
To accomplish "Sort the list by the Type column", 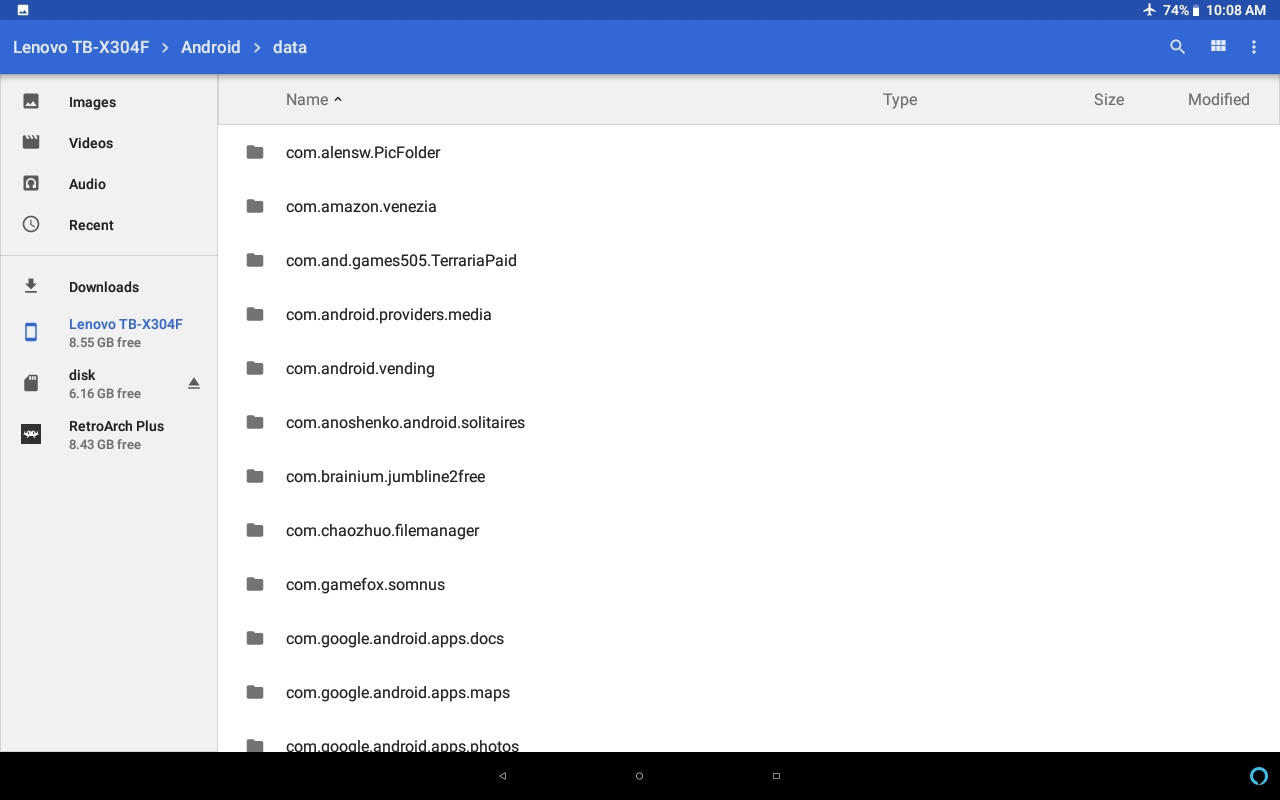I will (900, 99).
